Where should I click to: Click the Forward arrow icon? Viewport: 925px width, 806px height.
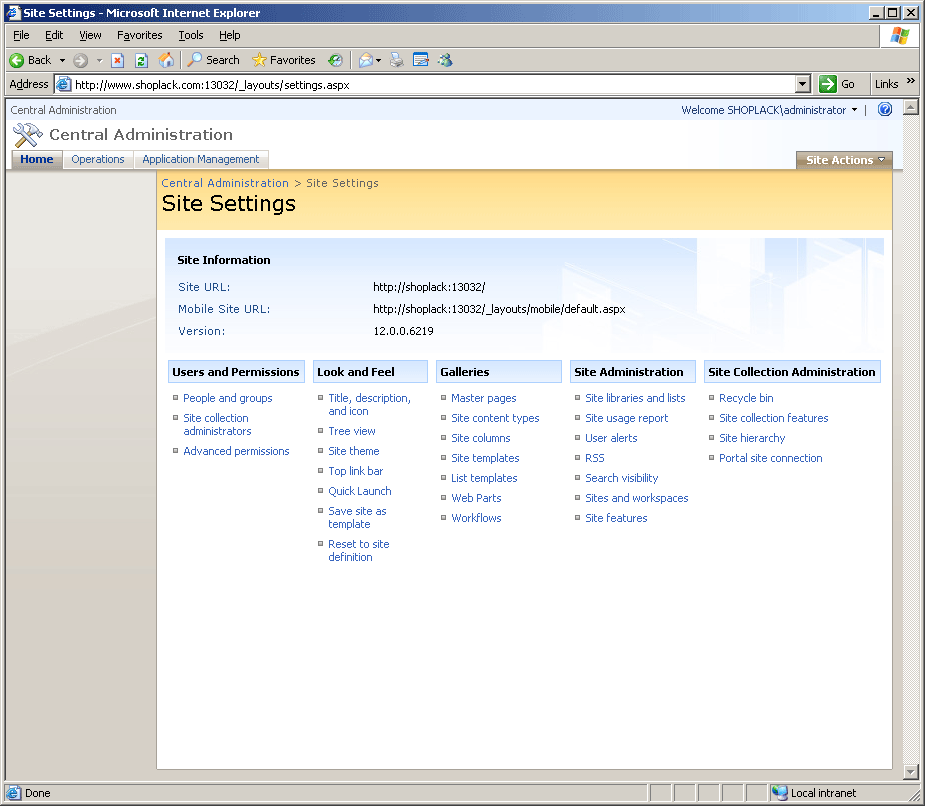tap(81, 60)
